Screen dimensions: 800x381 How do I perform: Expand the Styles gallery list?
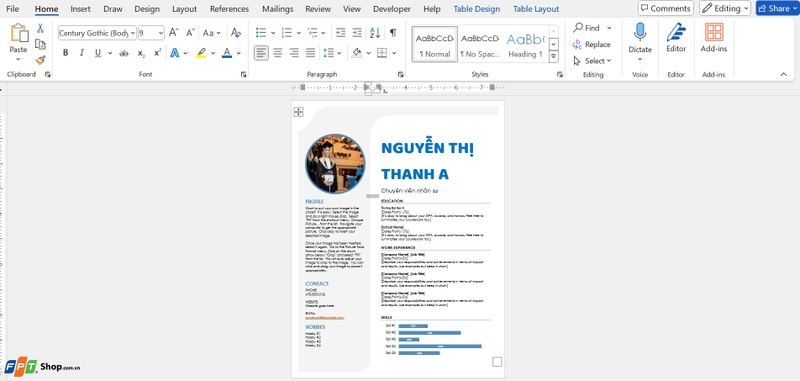coord(553,57)
